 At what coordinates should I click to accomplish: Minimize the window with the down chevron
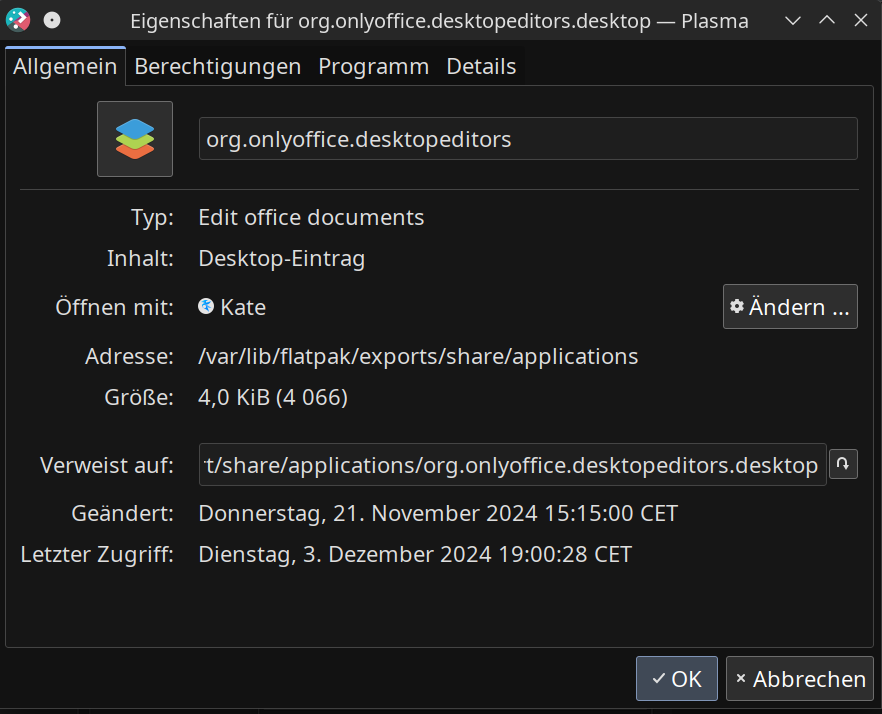tap(793, 21)
